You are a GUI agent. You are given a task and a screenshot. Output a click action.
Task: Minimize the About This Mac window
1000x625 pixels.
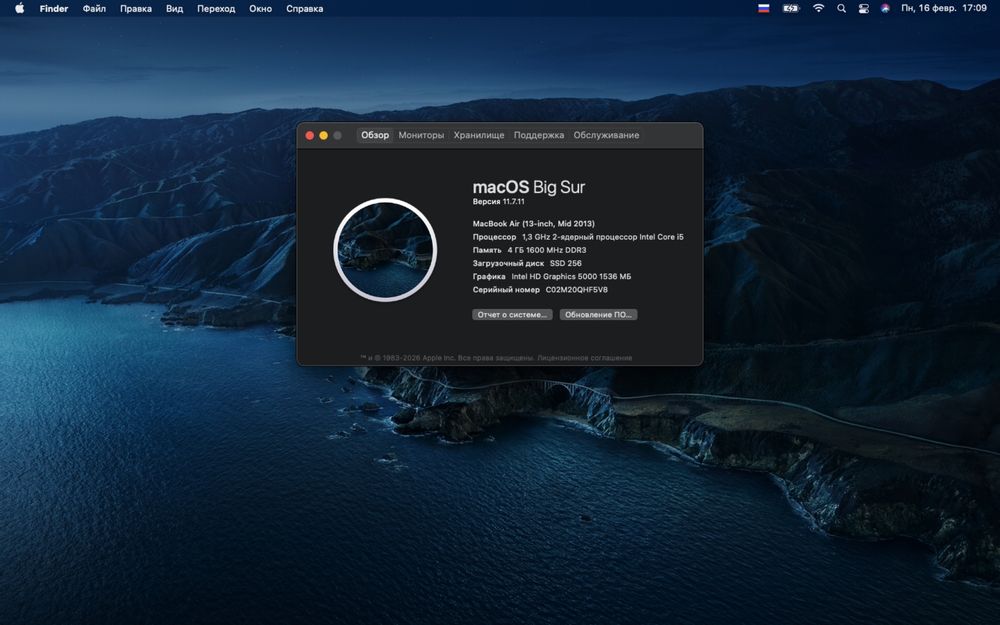click(x=323, y=135)
